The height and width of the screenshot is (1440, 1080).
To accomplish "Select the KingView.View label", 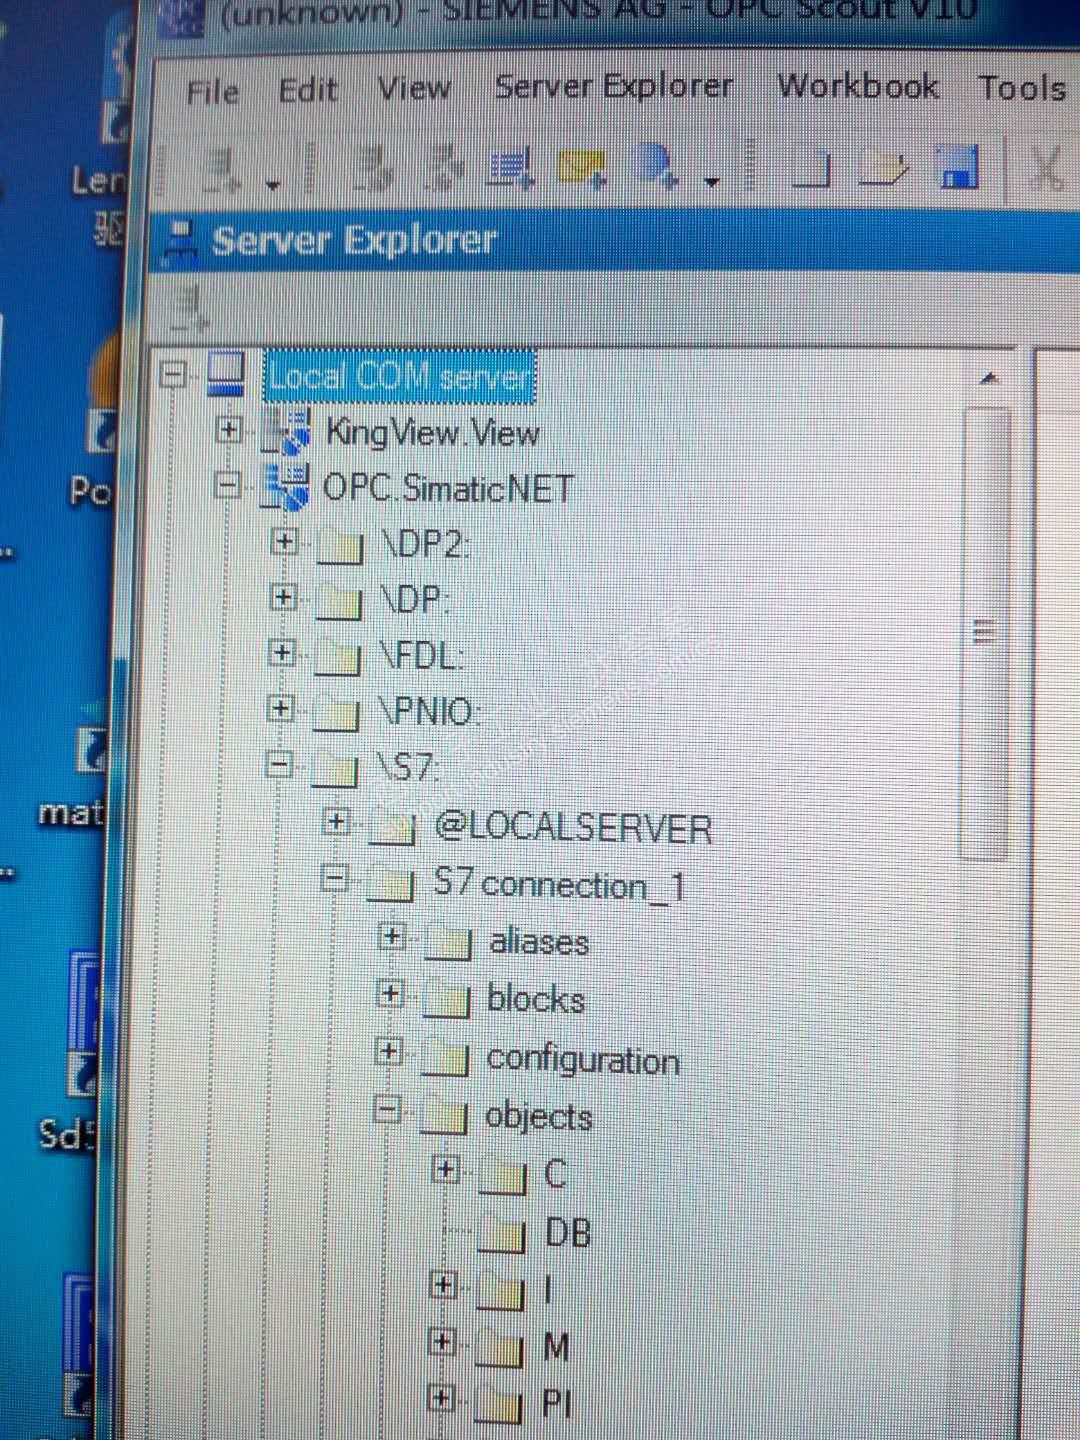I will pyautogui.click(x=433, y=432).
